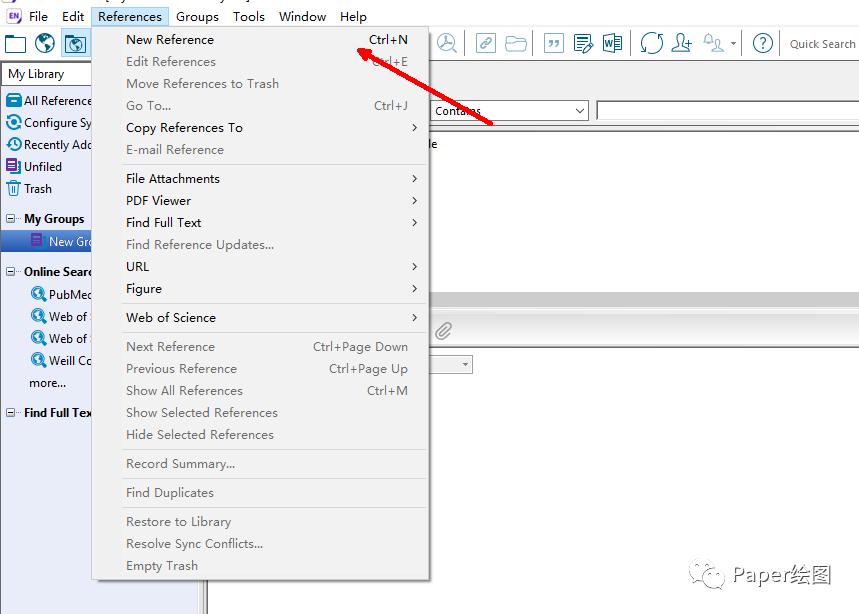Screen dimensions: 859x614
Task: Click the My Library panel header
Action: tap(47, 74)
